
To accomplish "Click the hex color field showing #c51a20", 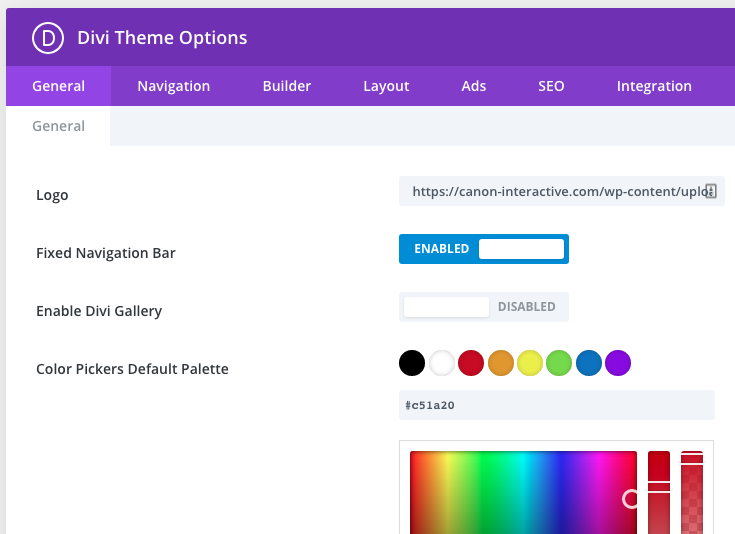I will 557,405.
